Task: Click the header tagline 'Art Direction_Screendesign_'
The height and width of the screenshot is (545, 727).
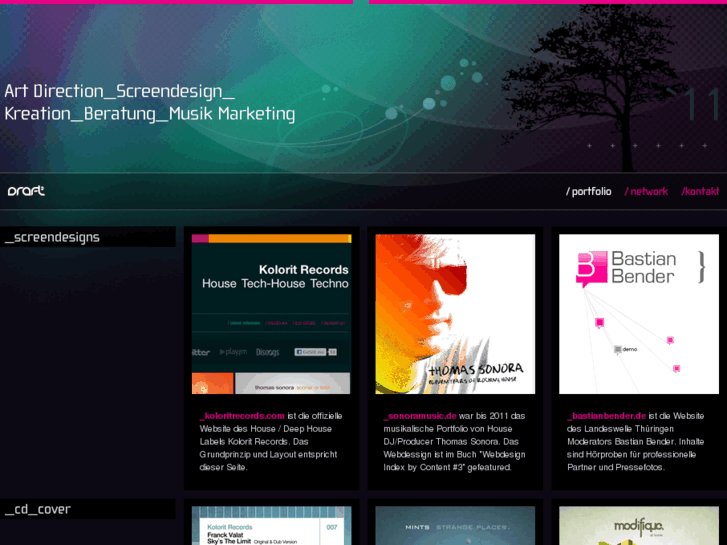Action: click(x=120, y=91)
